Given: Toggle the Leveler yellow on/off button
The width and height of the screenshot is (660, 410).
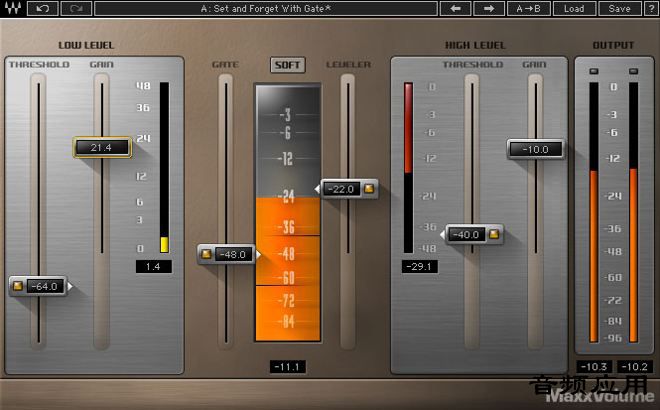Looking at the screenshot, I should 369,189.
